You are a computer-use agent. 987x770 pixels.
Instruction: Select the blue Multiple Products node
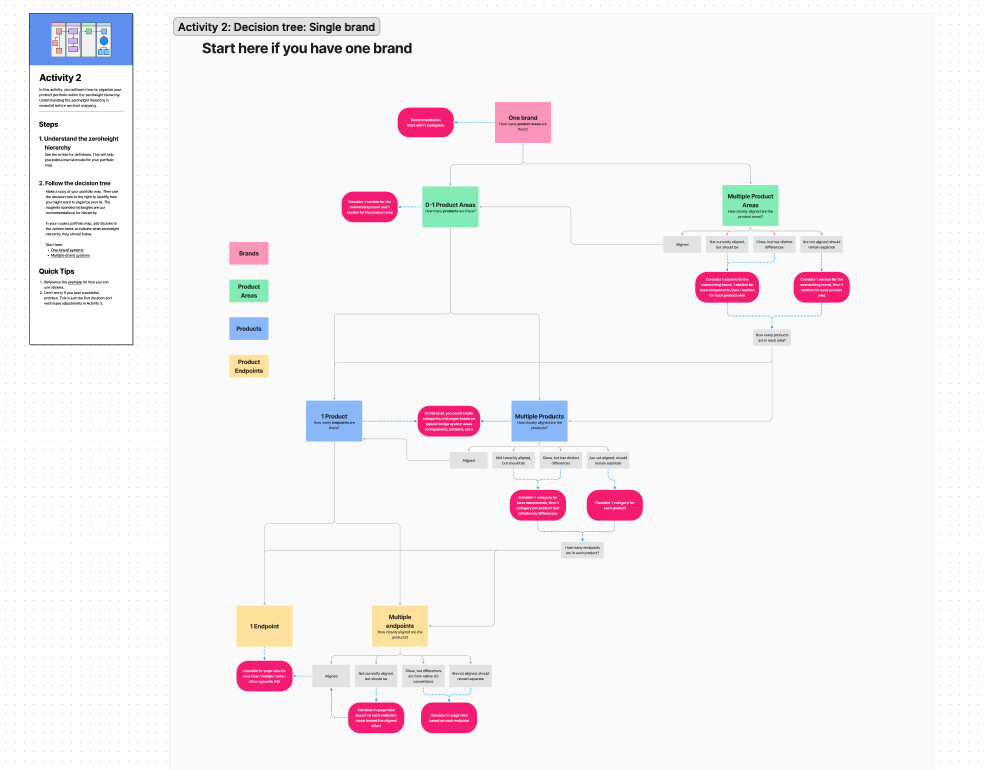539,421
